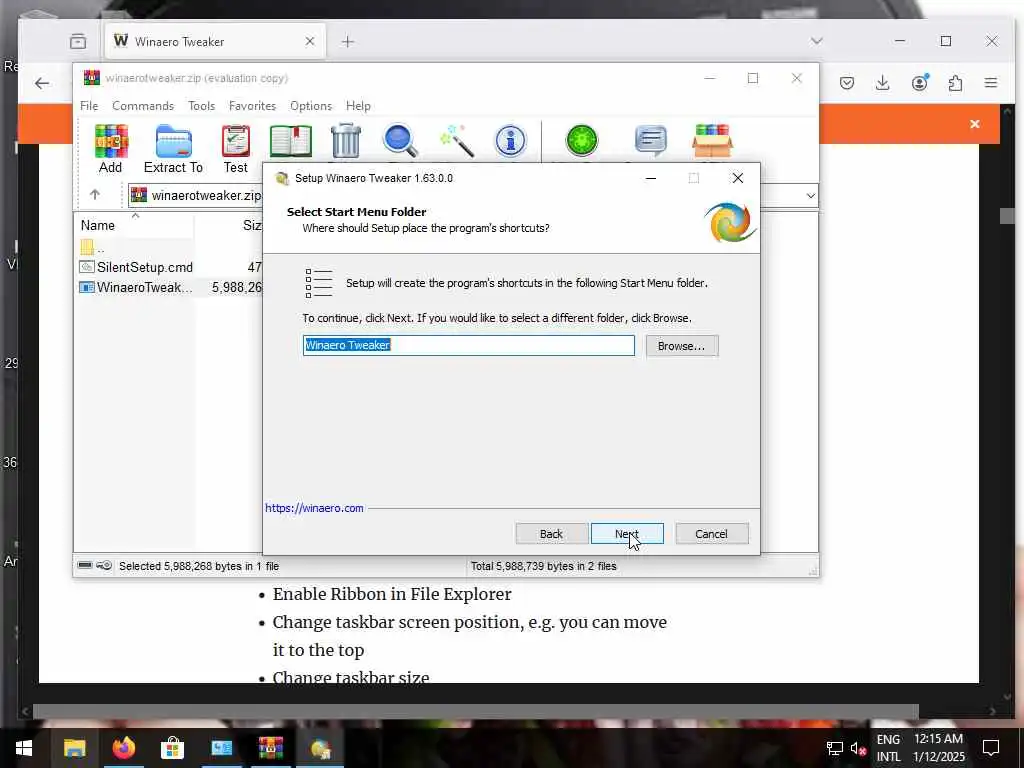Click the Delete trash can icon

(x=345, y=141)
